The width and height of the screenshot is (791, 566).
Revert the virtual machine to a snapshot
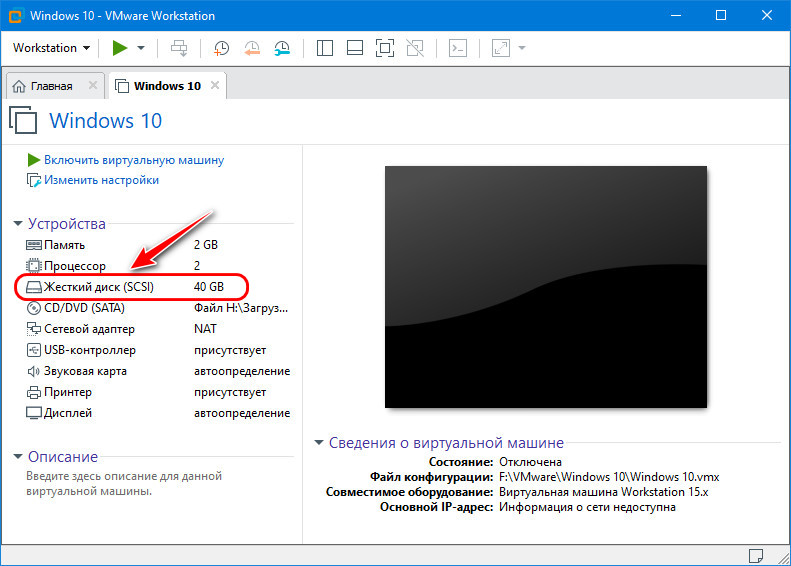252,48
